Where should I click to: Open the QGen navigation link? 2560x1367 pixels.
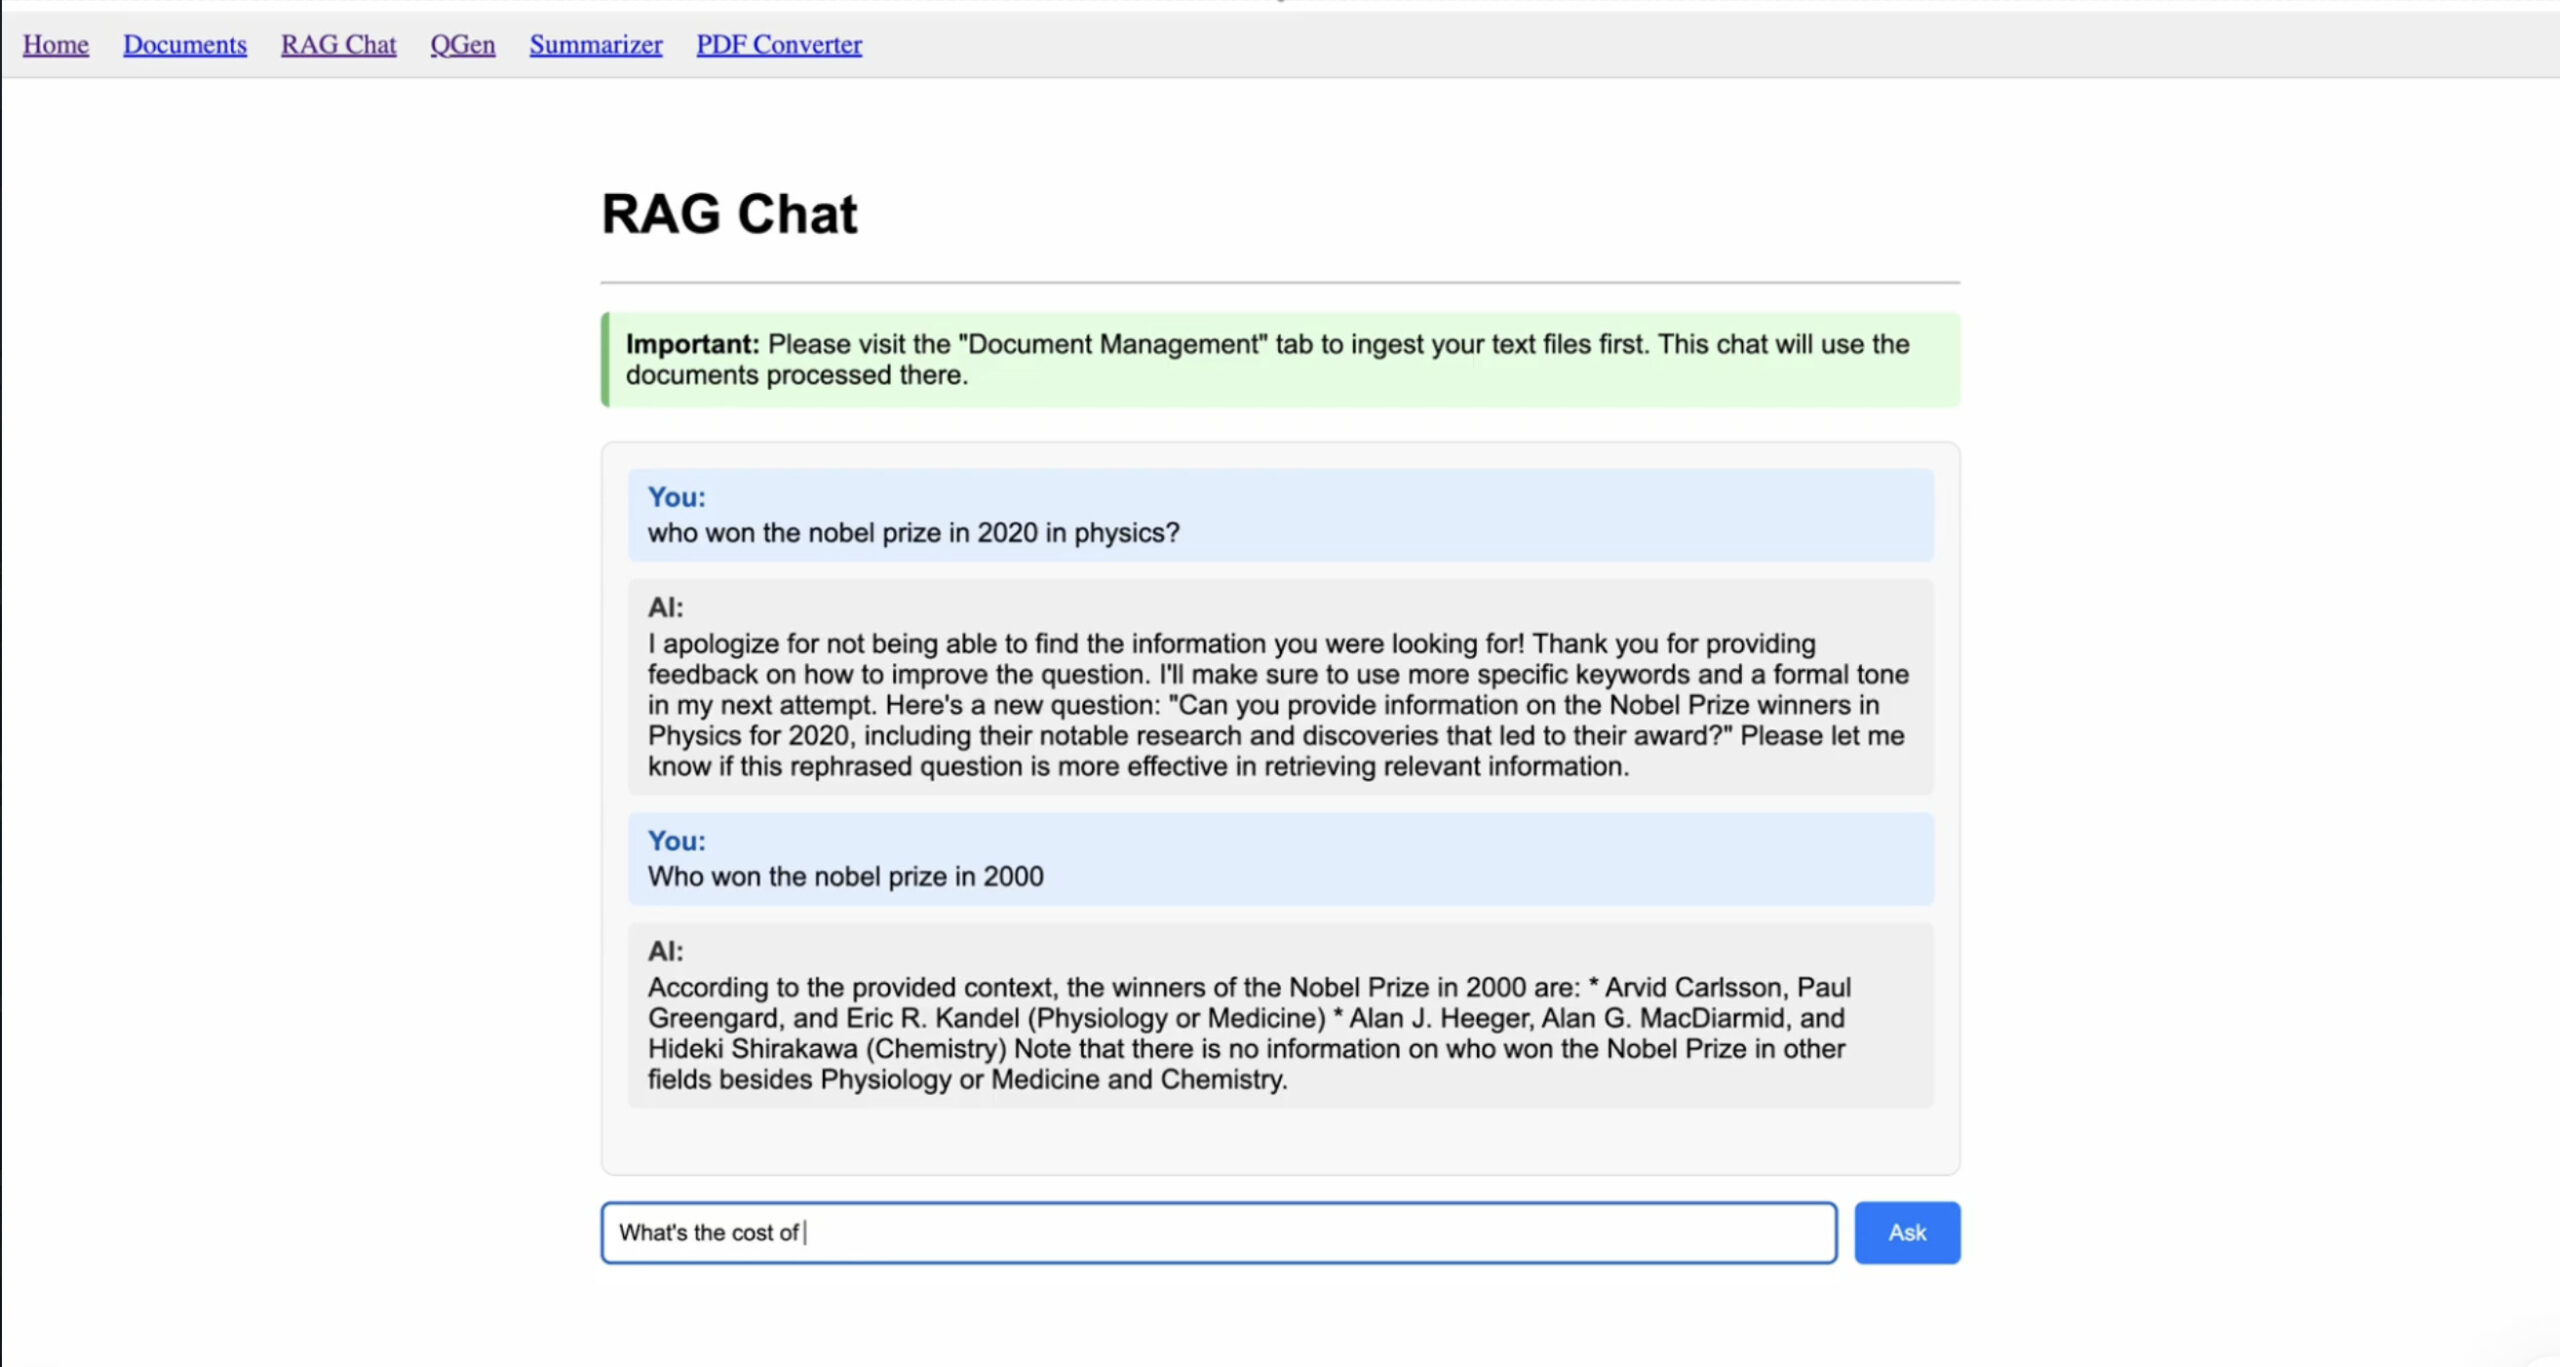(462, 45)
